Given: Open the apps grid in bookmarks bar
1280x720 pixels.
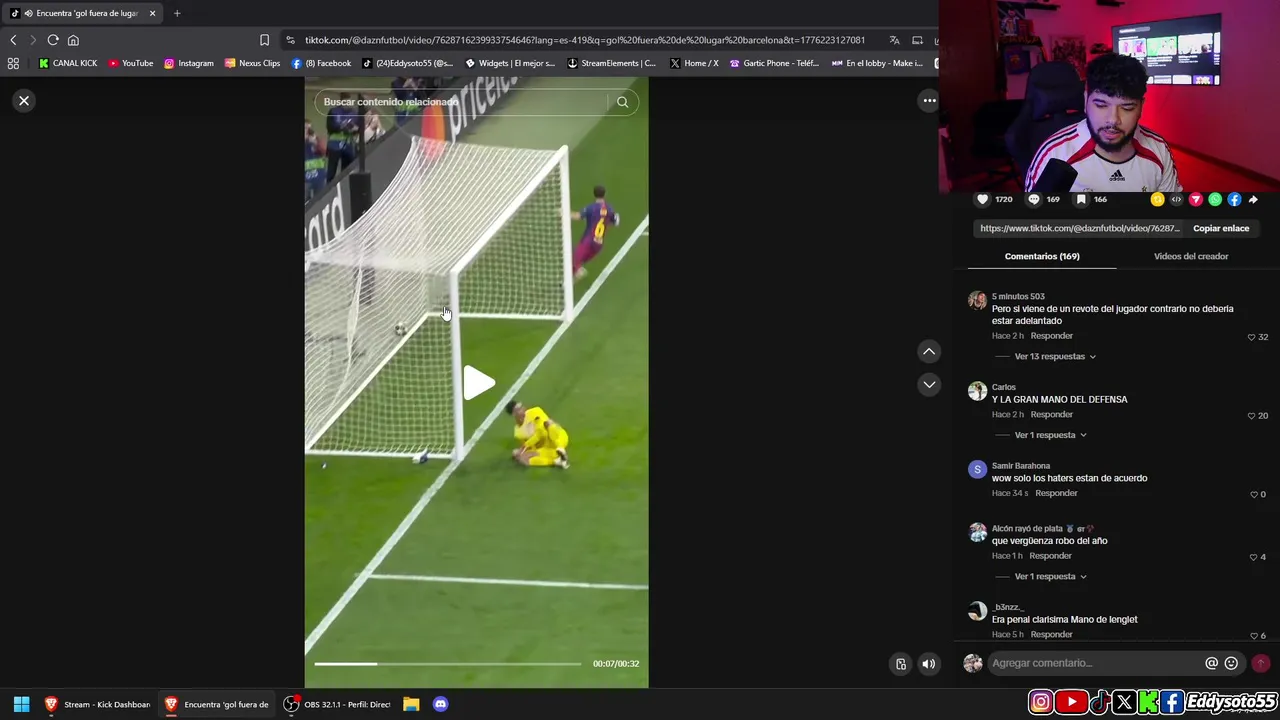Looking at the screenshot, I should pyautogui.click(x=13, y=63).
